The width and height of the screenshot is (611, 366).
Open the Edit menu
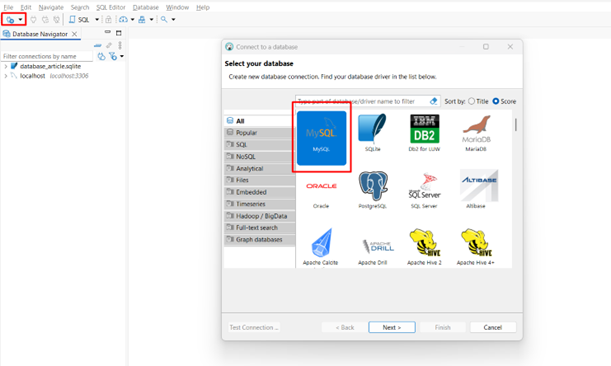26,7
